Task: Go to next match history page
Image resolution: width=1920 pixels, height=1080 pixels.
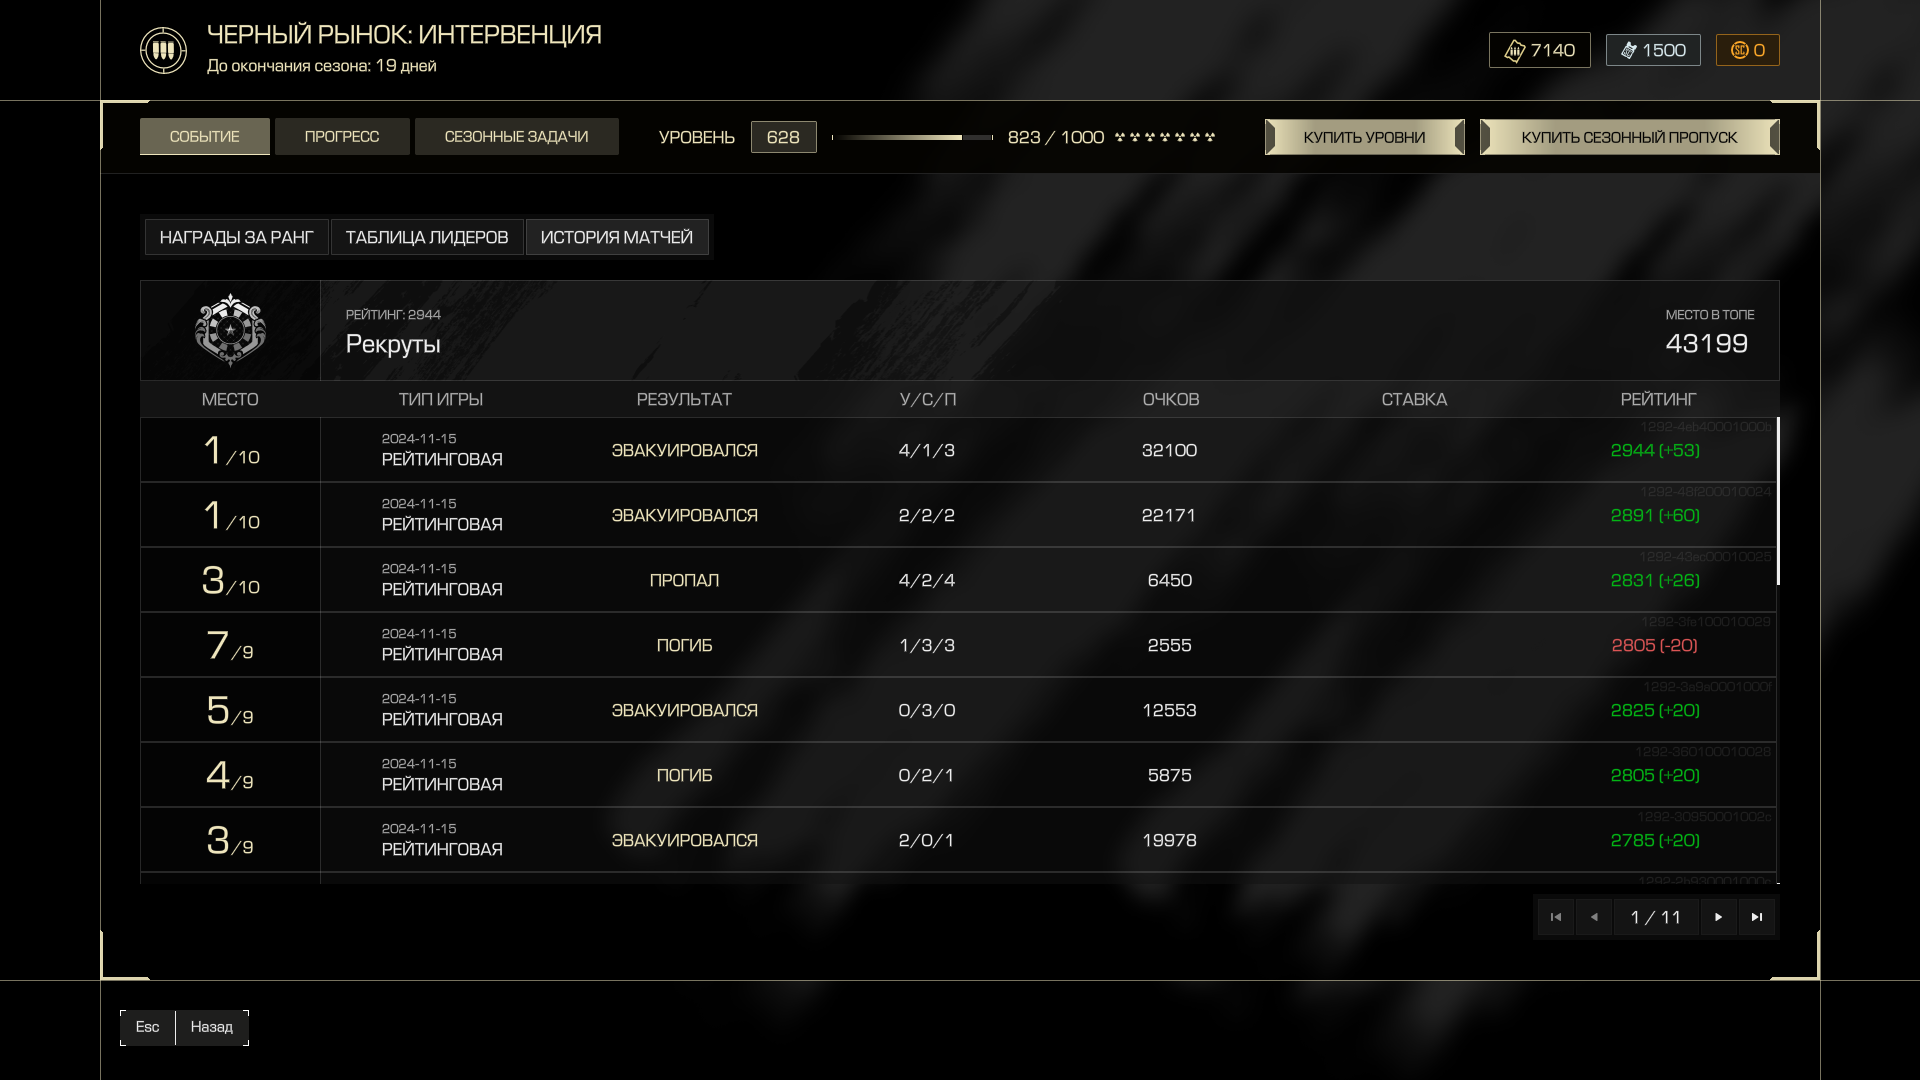Action: 1718,917
